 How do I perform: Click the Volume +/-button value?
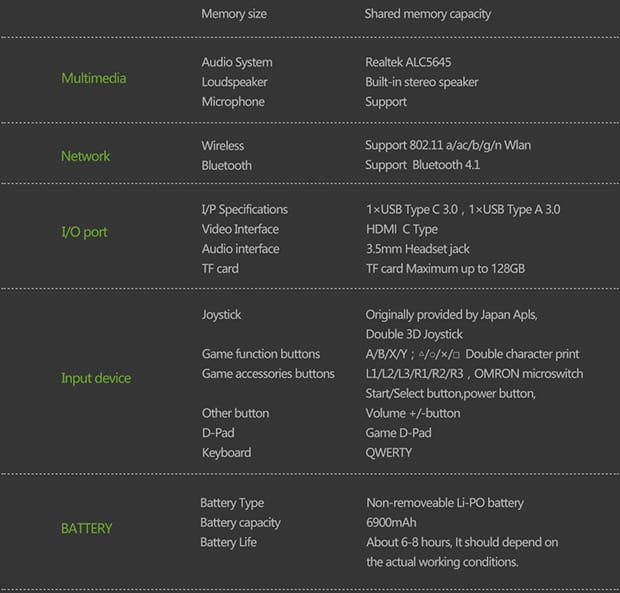(x=412, y=413)
